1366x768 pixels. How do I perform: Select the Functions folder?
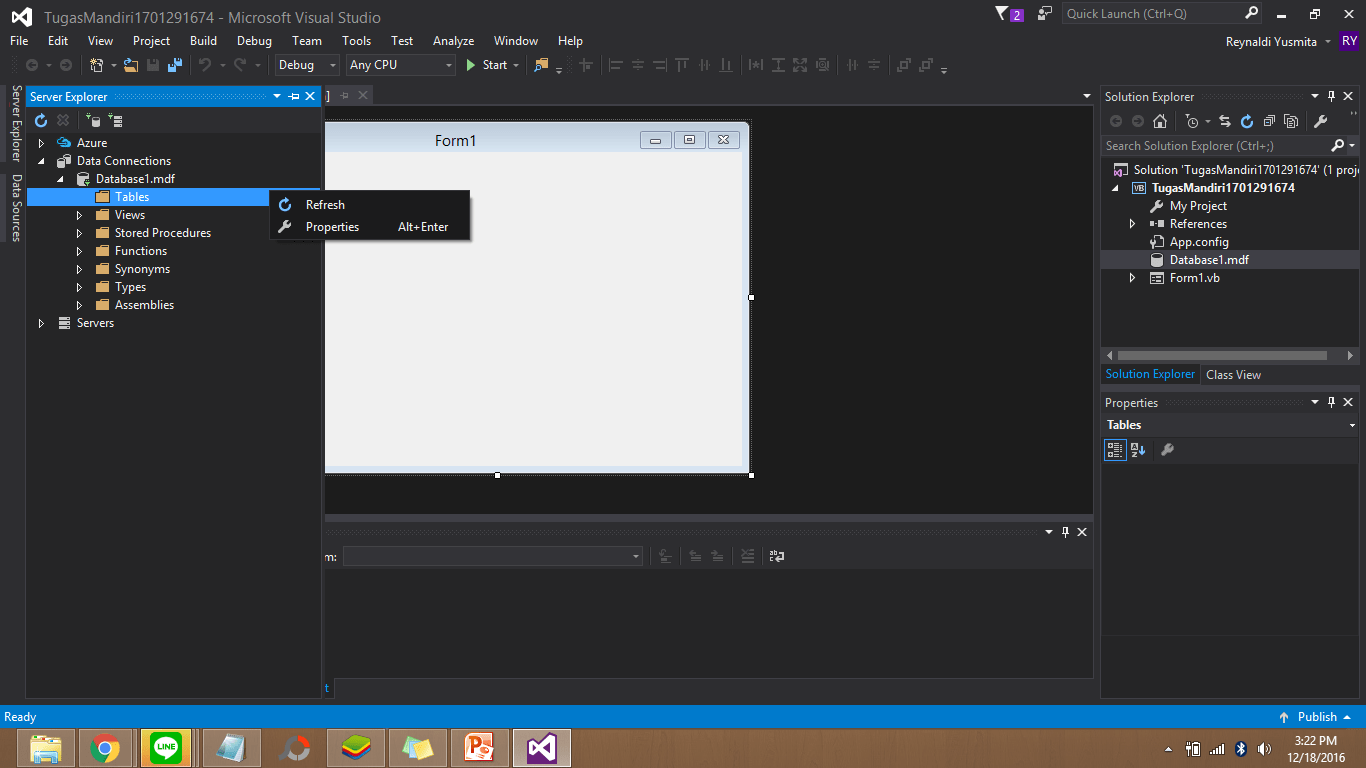[x=140, y=251]
